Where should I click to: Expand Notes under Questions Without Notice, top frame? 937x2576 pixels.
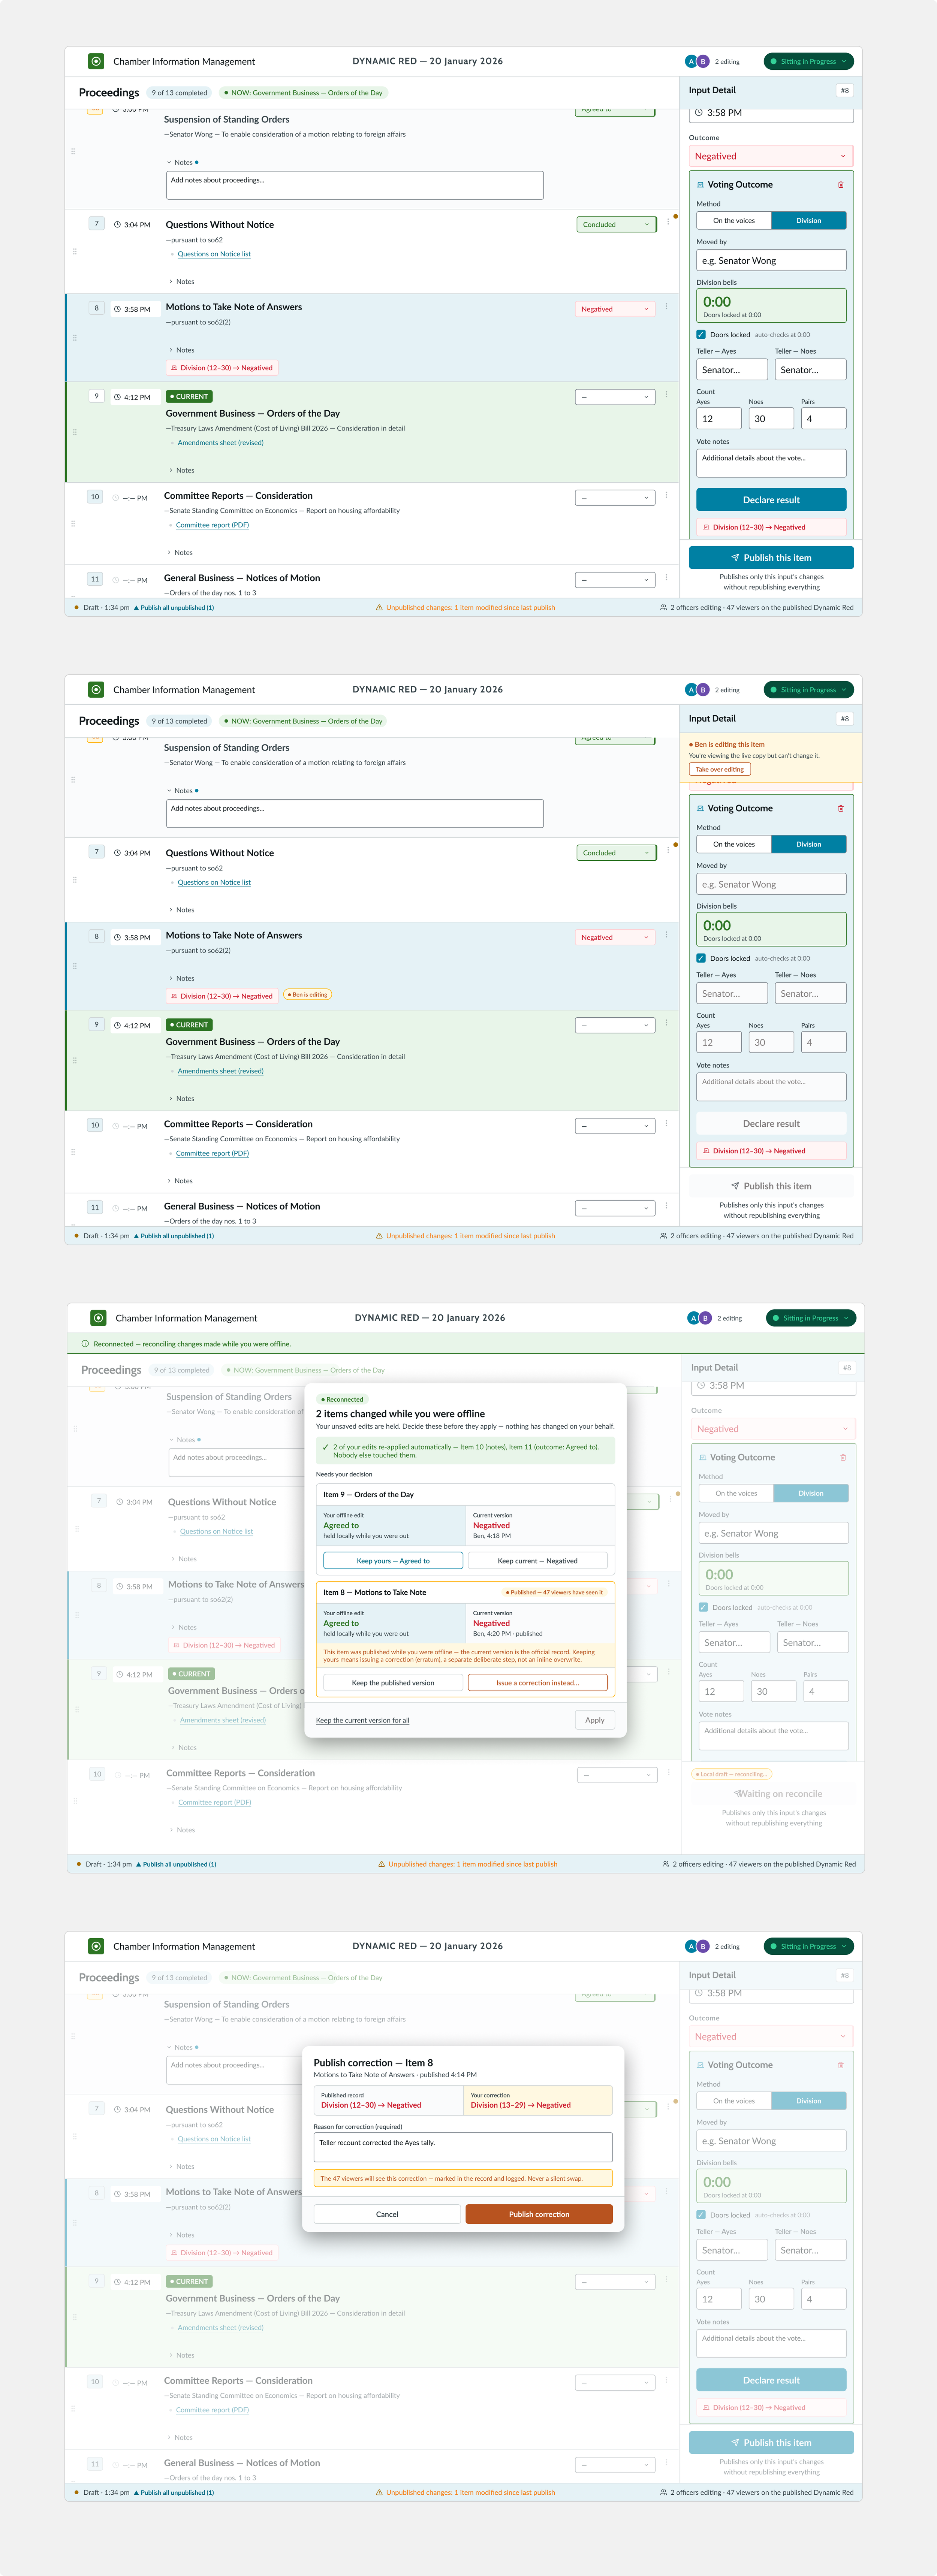pyautogui.click(x=182, y=282)
